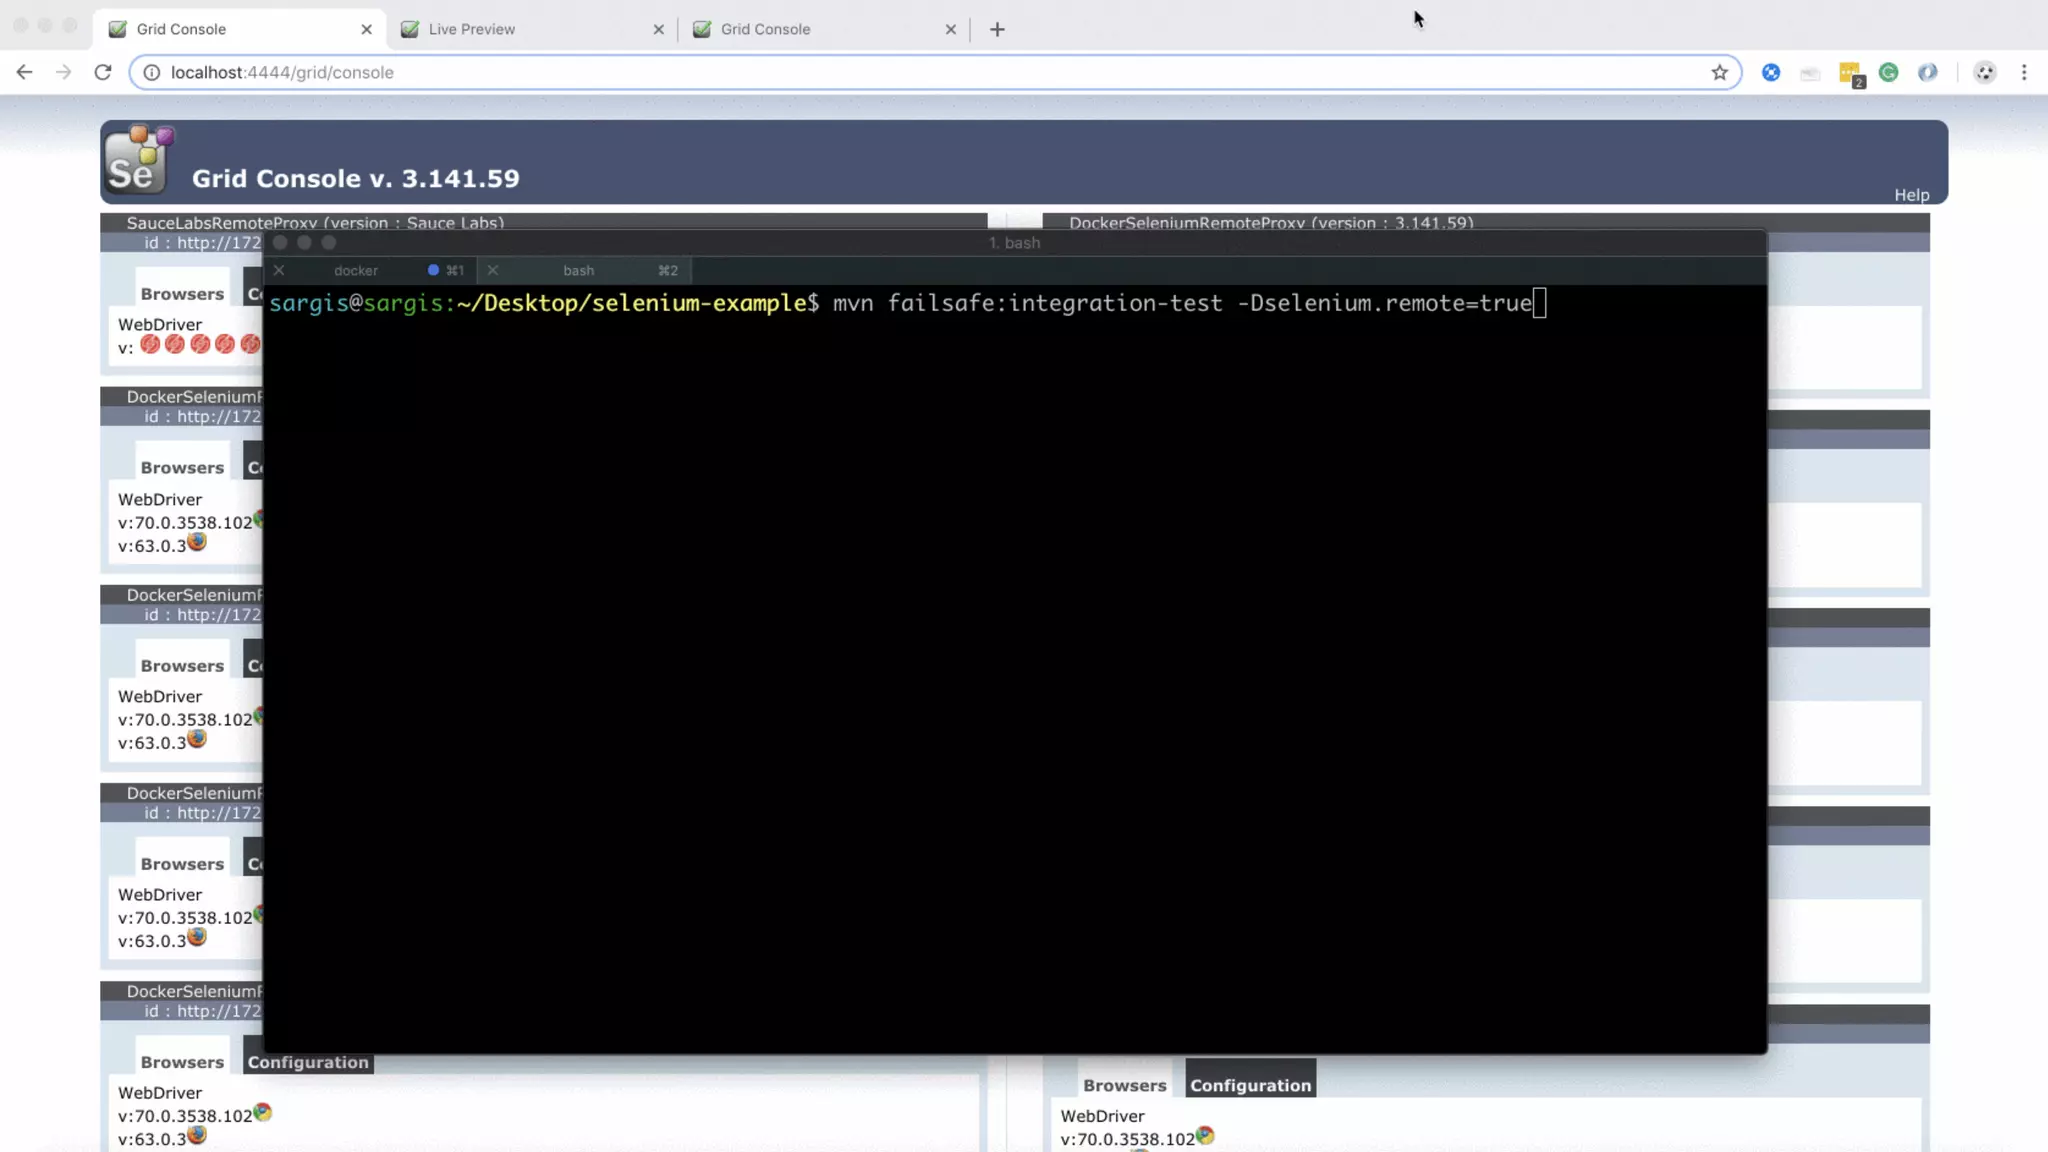Click the blue circular extension icon
The width and height of the screenshot is (2048, 1152).
[x=1771, y=72]
